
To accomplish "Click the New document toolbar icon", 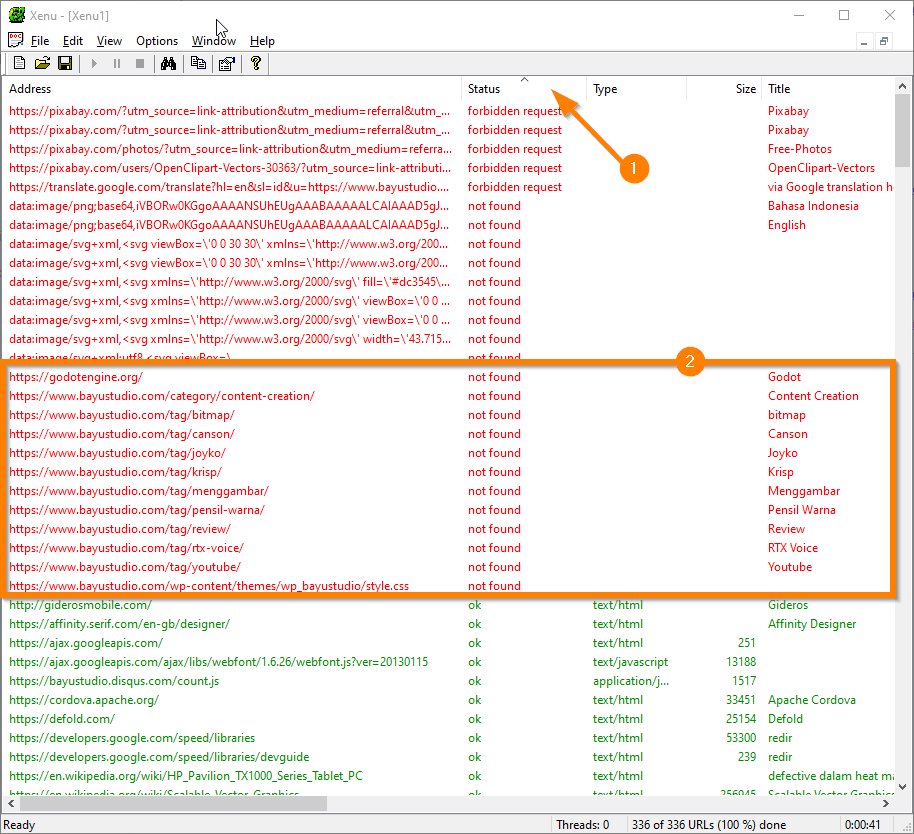I will (19, 63).
